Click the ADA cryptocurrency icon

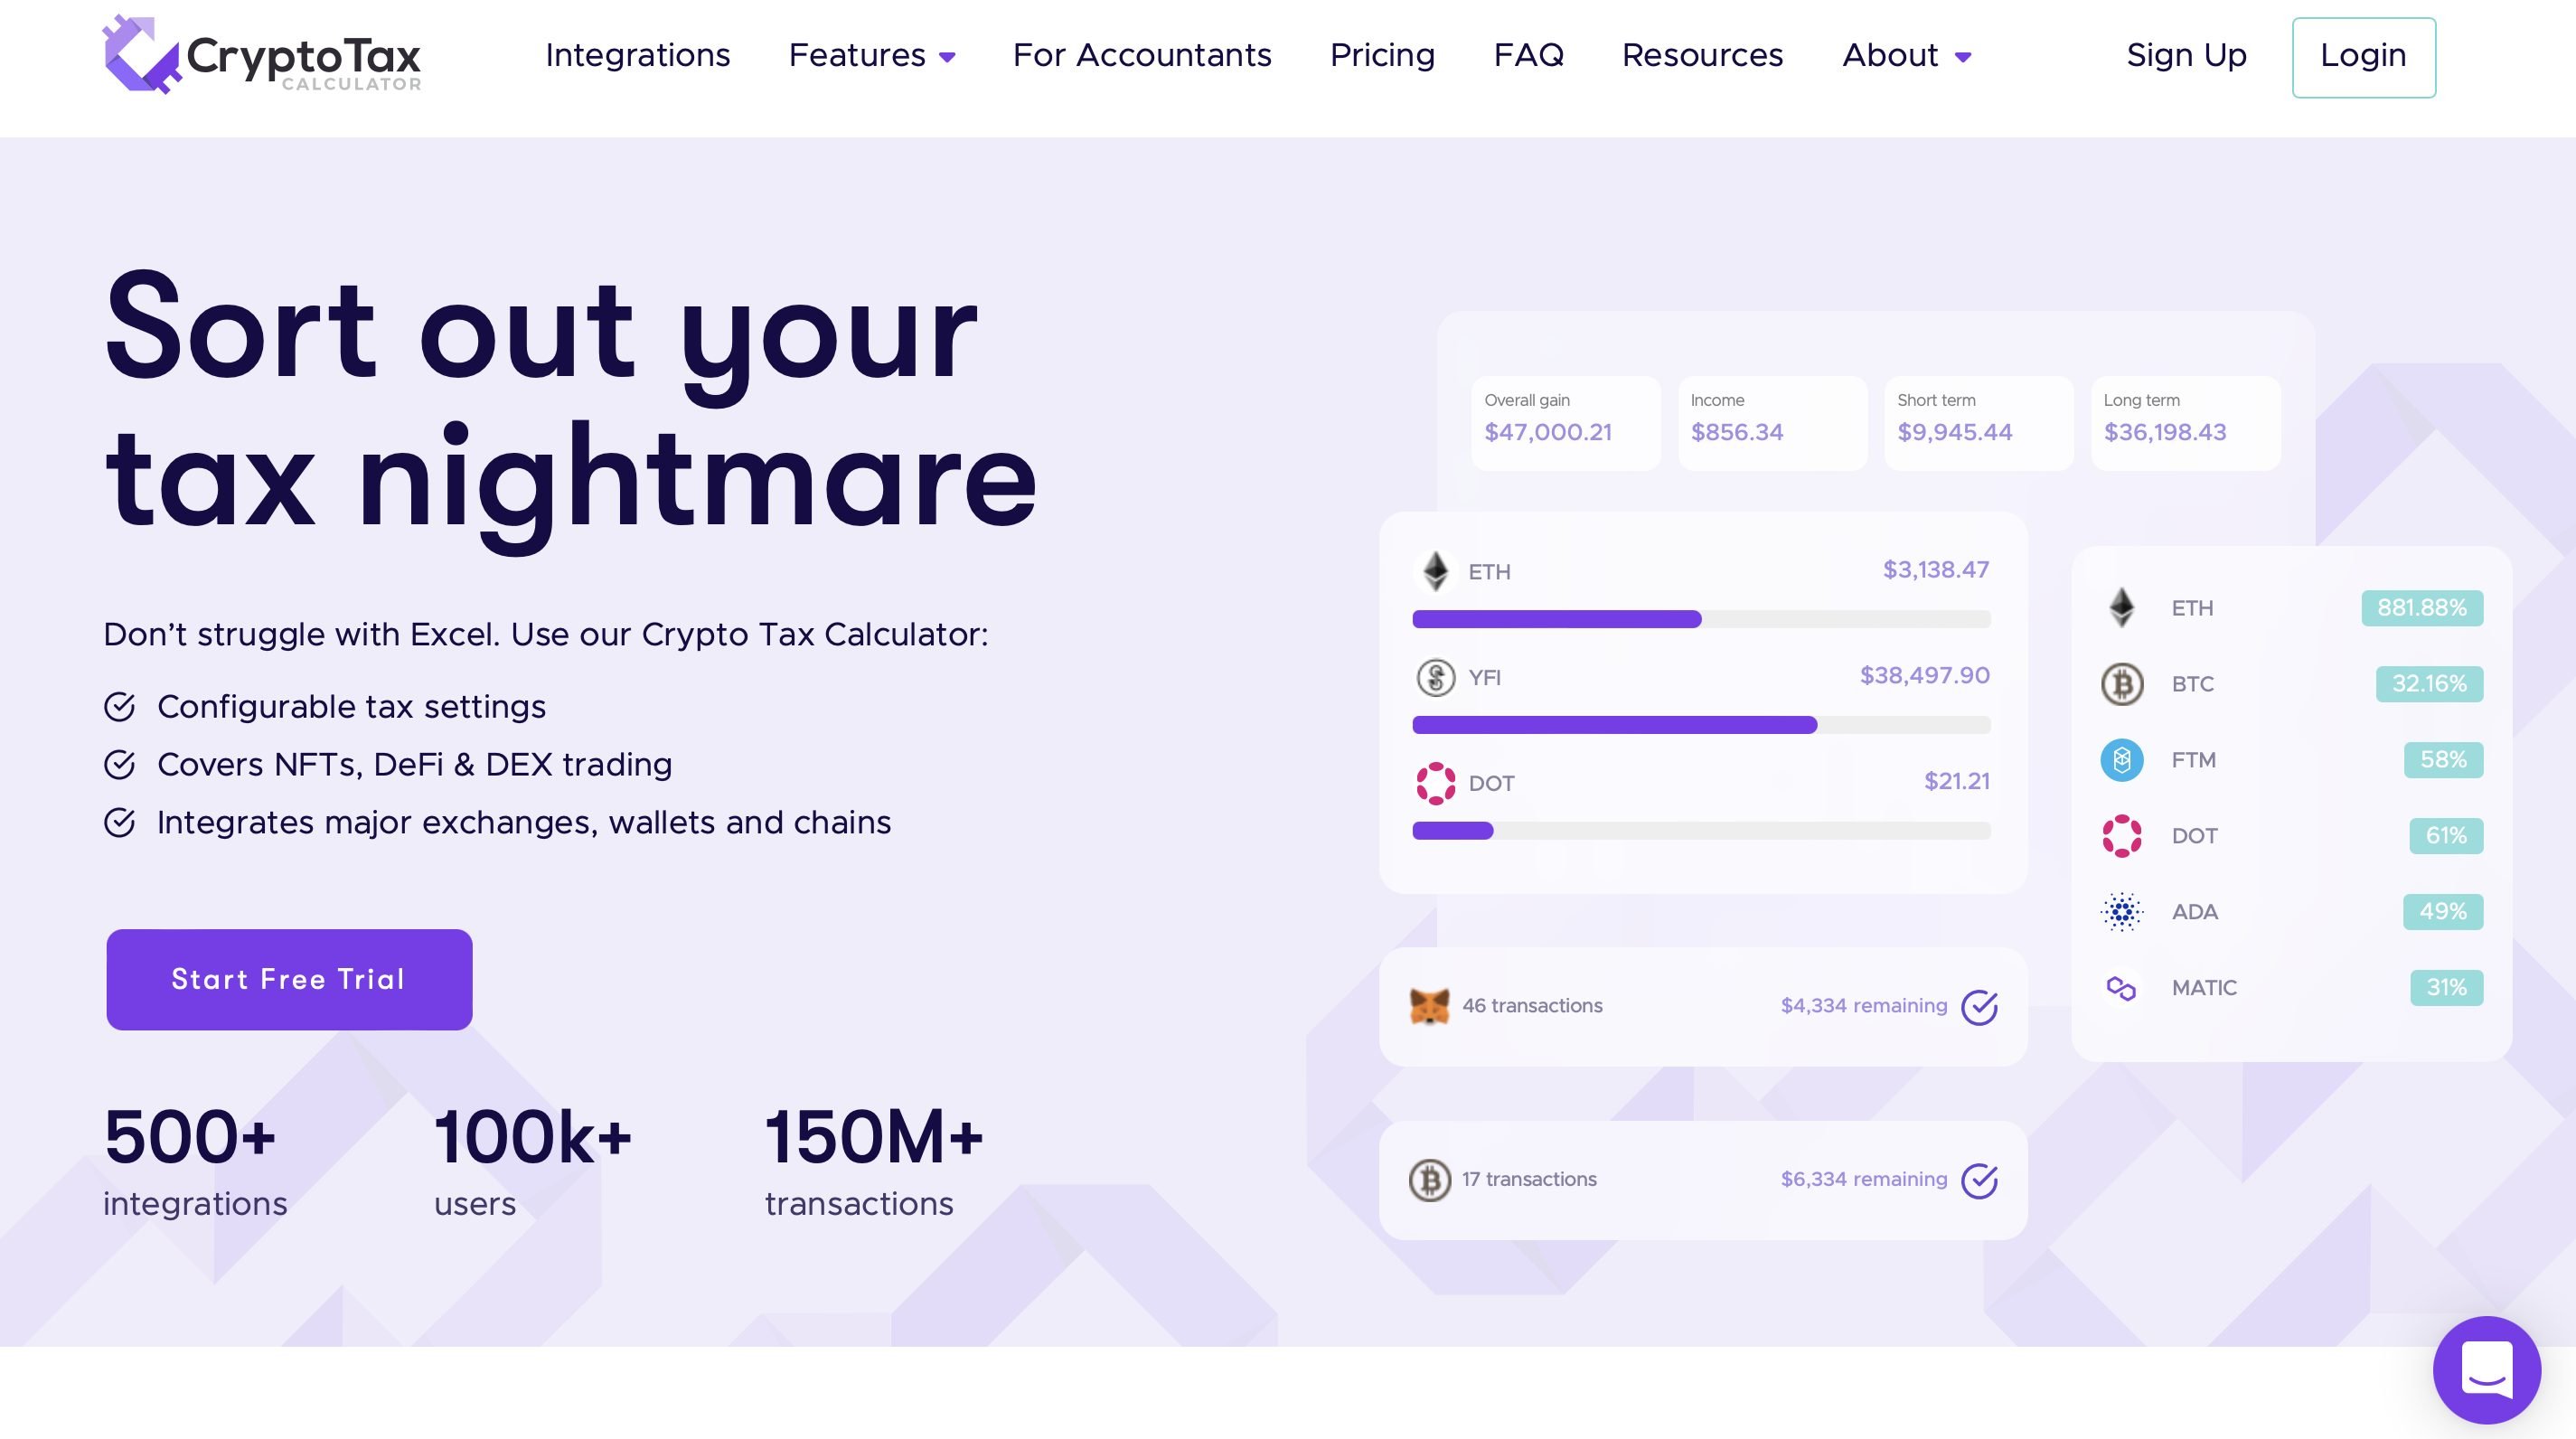[x=2121, y=911]
